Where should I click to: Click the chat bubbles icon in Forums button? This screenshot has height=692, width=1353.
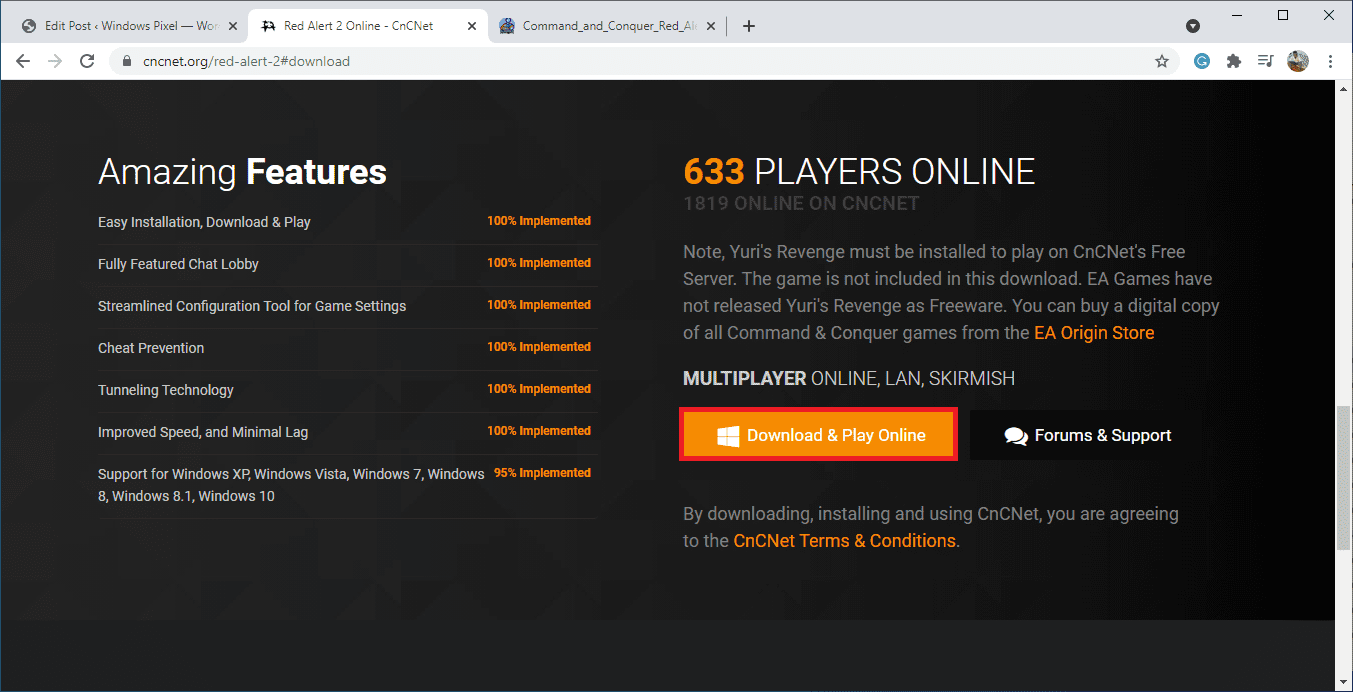click(1016, 436)
